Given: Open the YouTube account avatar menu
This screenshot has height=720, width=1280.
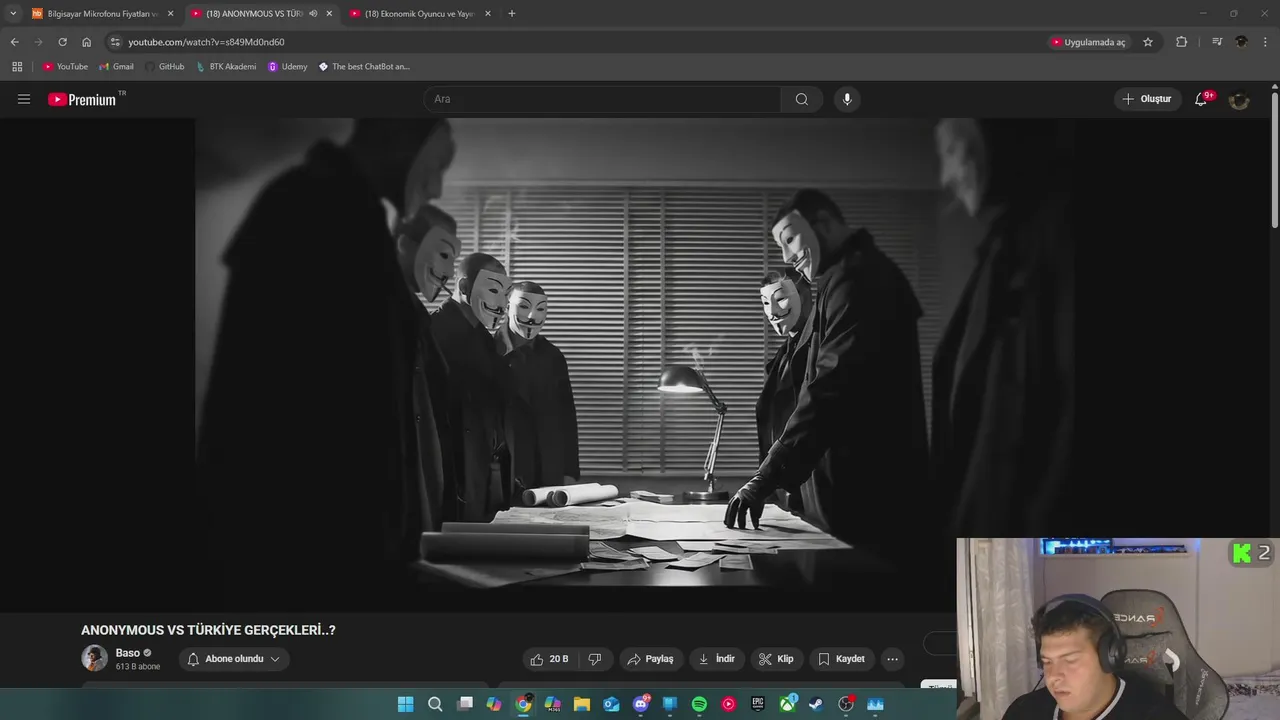Looking at the screenshot, I should point(1239,99).
